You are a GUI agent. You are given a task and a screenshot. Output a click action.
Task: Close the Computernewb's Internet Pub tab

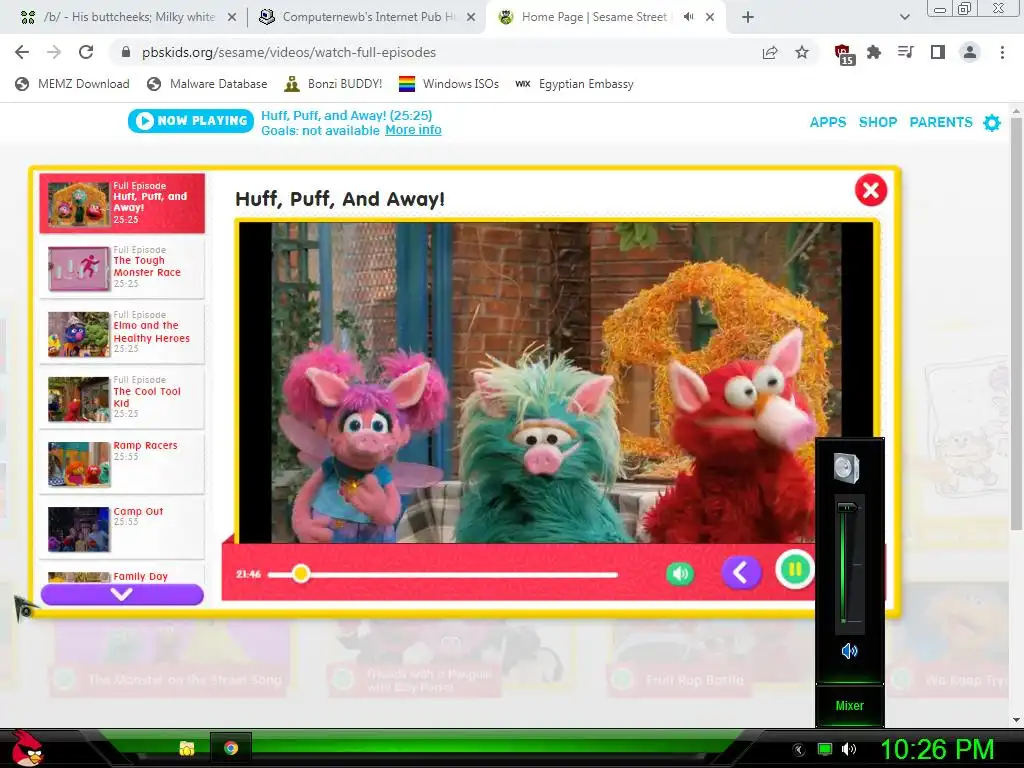click(471, 18)
